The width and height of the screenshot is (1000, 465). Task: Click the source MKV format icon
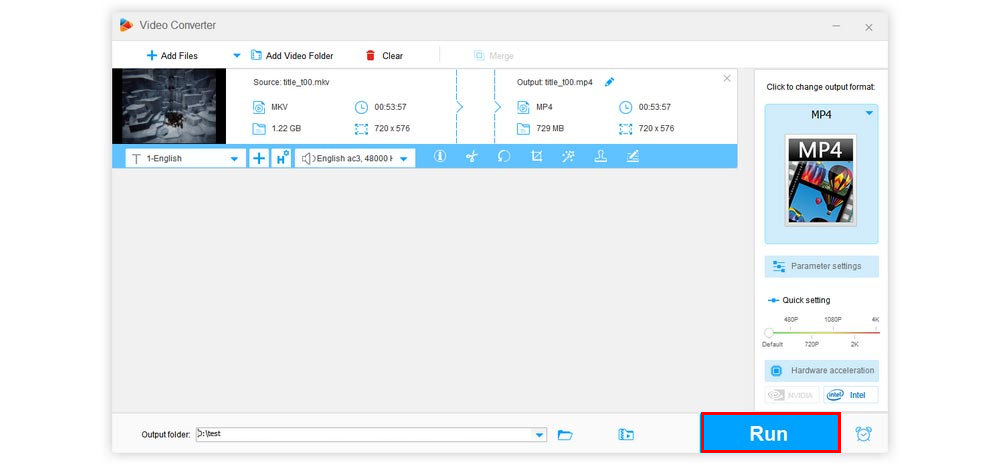tap(258, 107)
